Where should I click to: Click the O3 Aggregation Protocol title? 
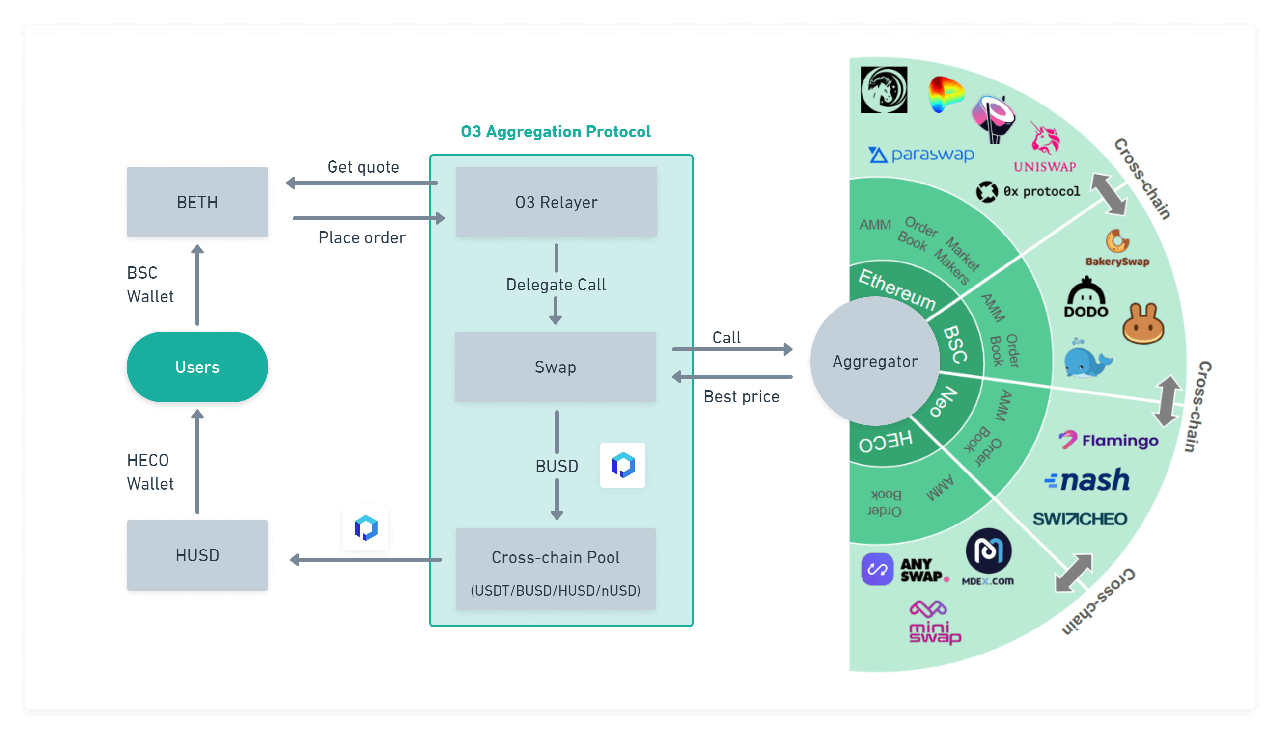pyautogui.click(x=556, y=132)
